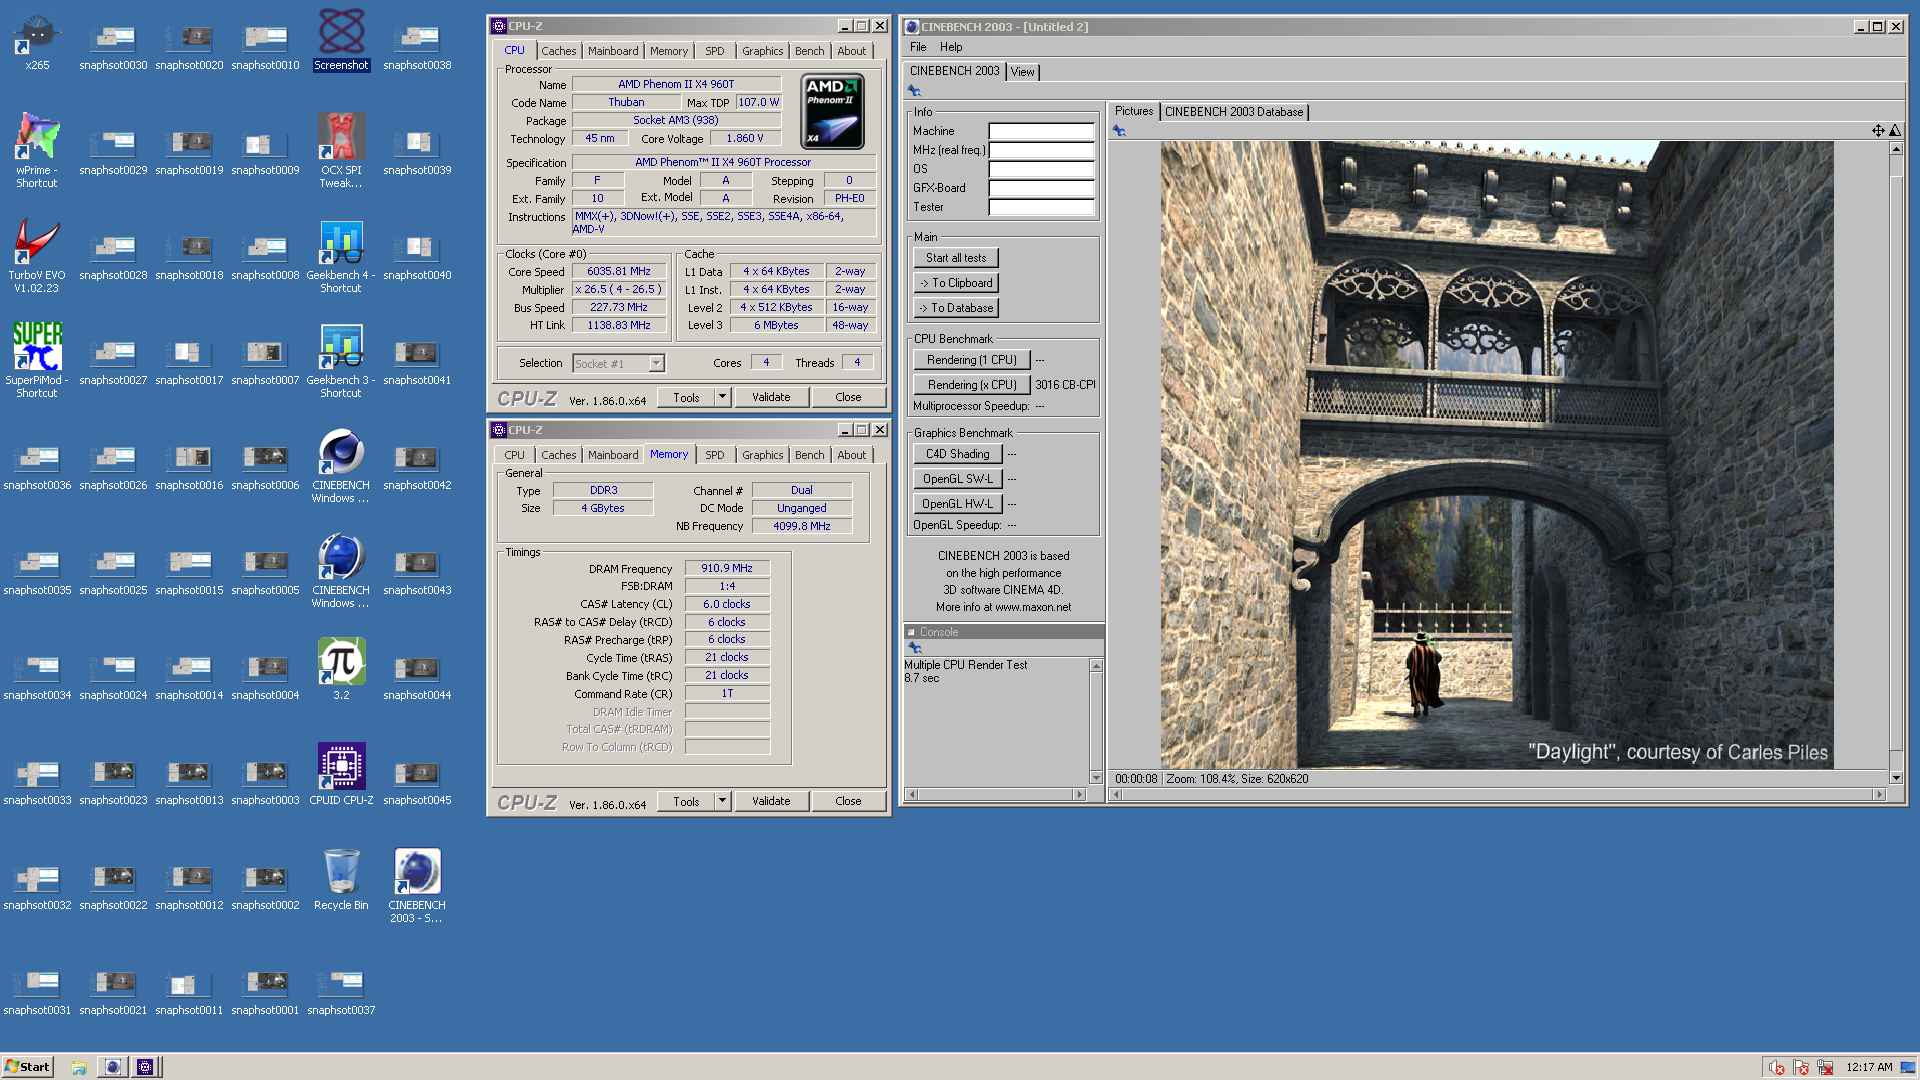Click the Pictures panel horizontal scrollbar
The width and height of the screenshot is (1920, 1080).
coord(1497,795)
